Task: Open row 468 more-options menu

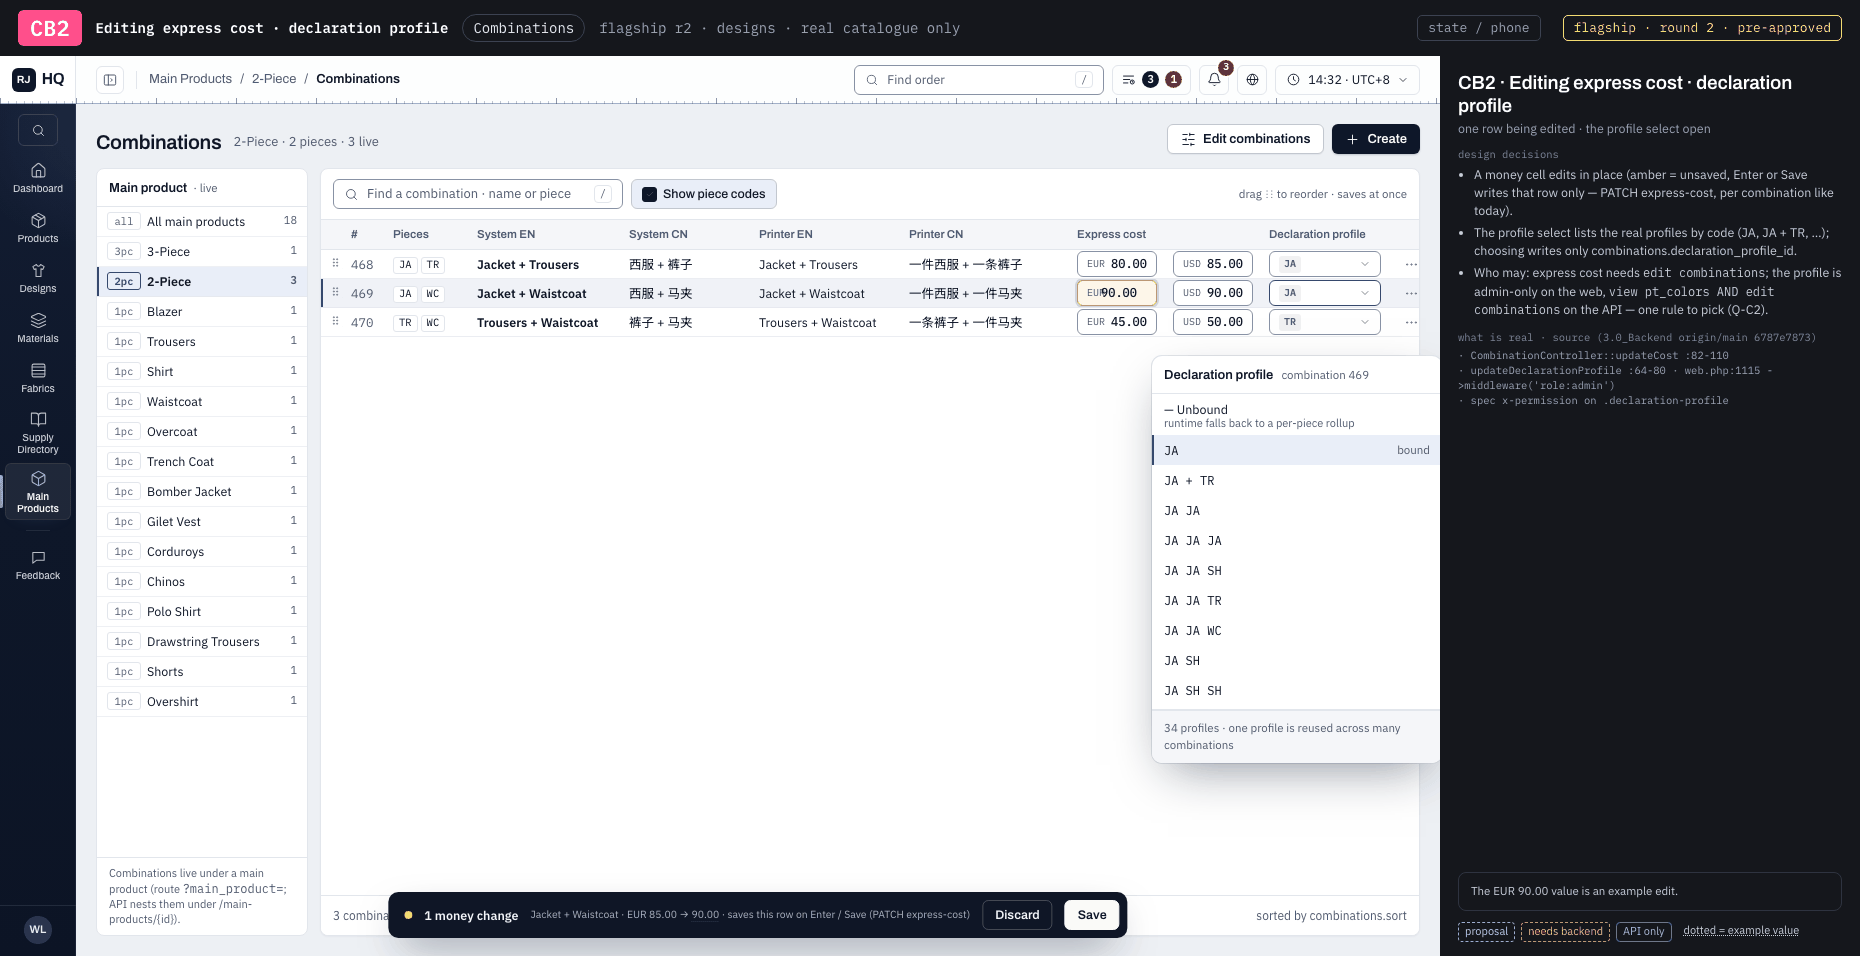Action: [1411, 264]
